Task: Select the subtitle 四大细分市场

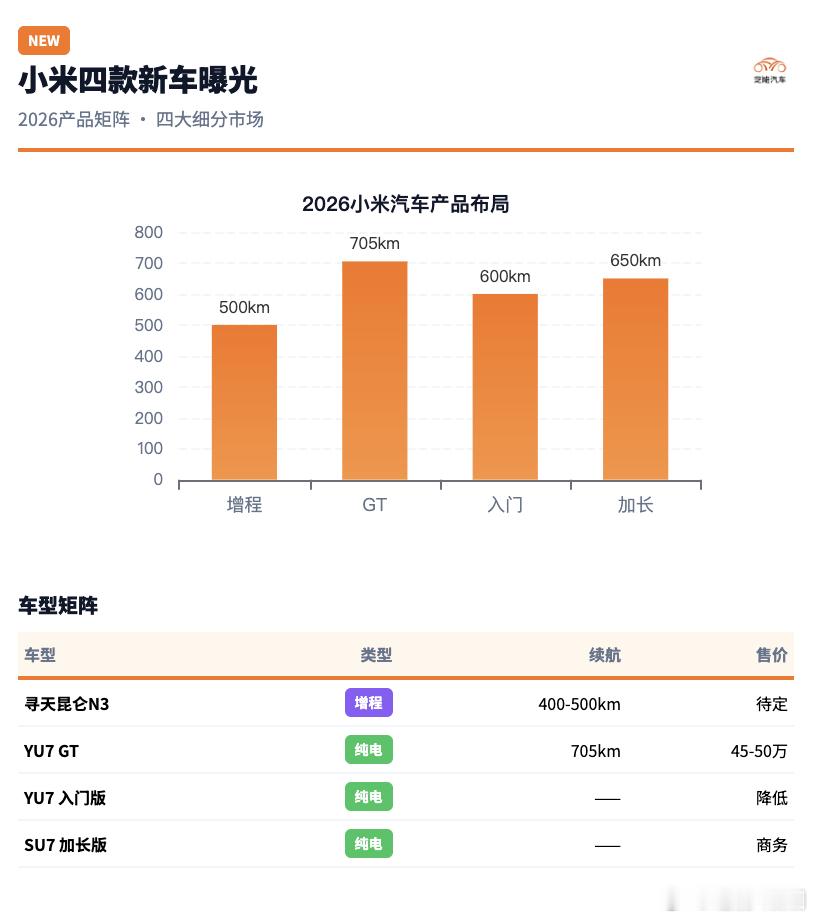Action: (210, 120)
